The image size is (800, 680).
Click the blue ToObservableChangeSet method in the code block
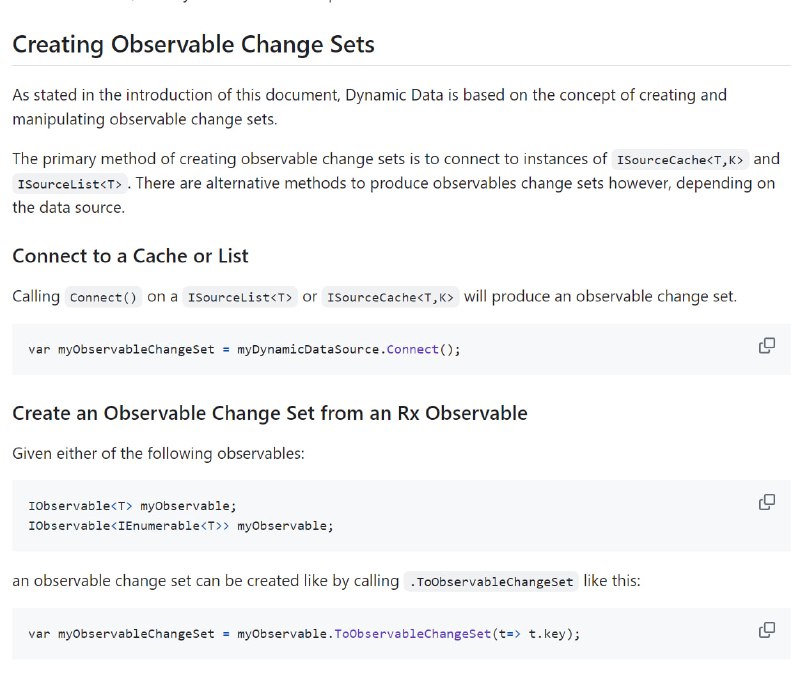tap(412, 634)
